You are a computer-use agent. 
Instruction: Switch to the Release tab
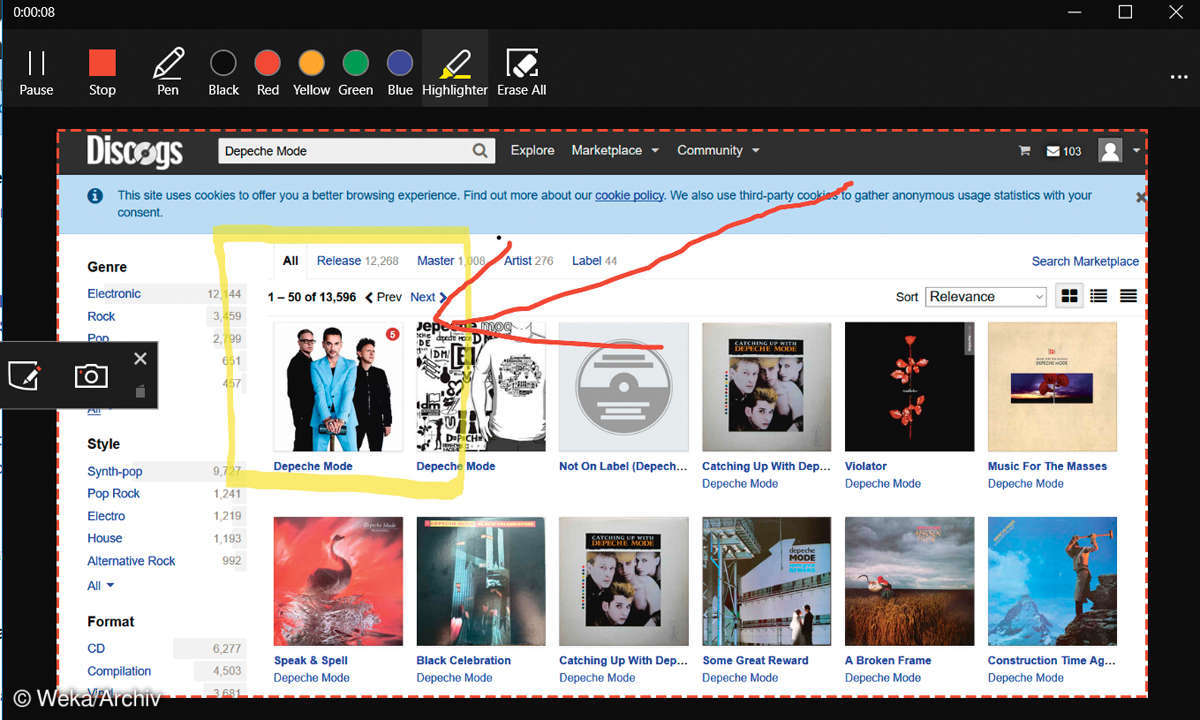coord(358,261)
